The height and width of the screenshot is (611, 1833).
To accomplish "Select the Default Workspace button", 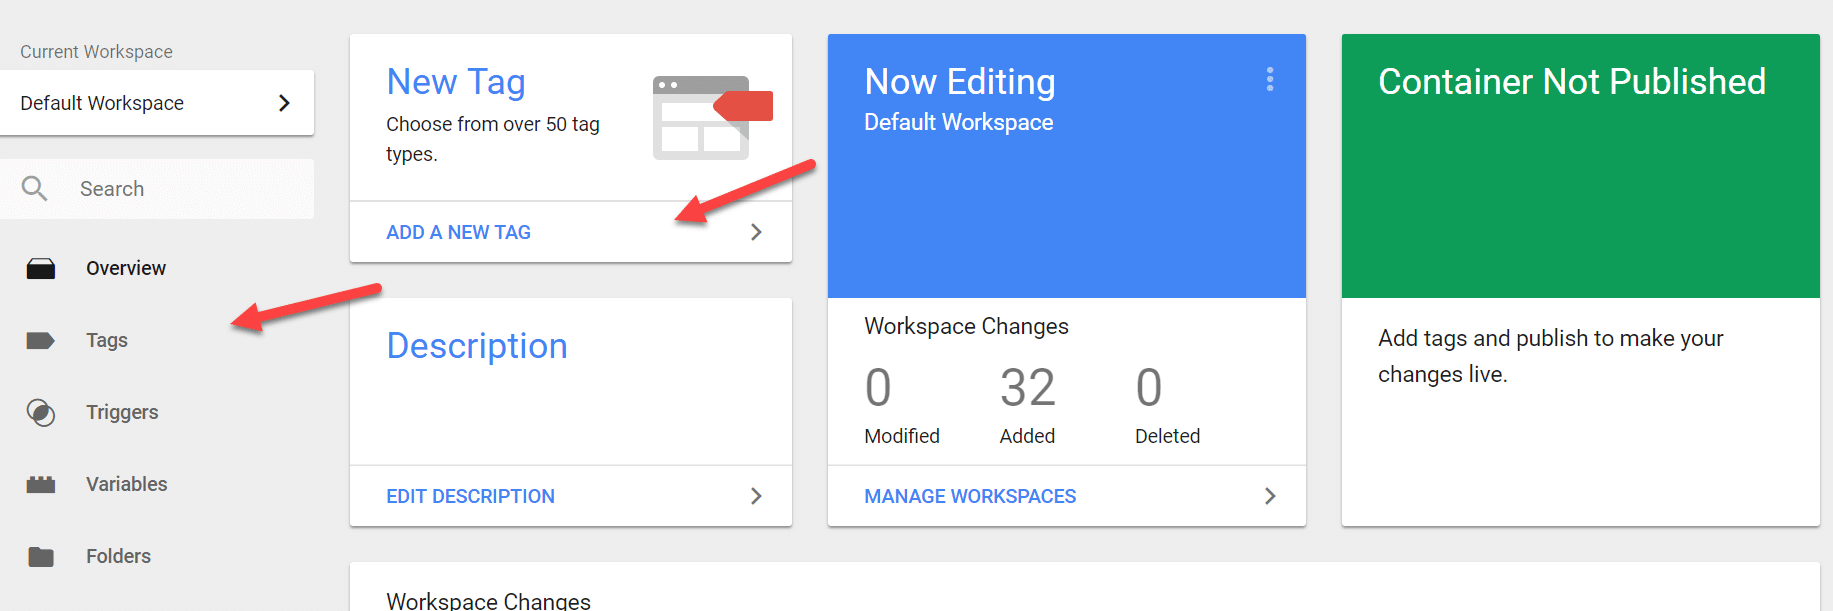I will tap(157, 103).
